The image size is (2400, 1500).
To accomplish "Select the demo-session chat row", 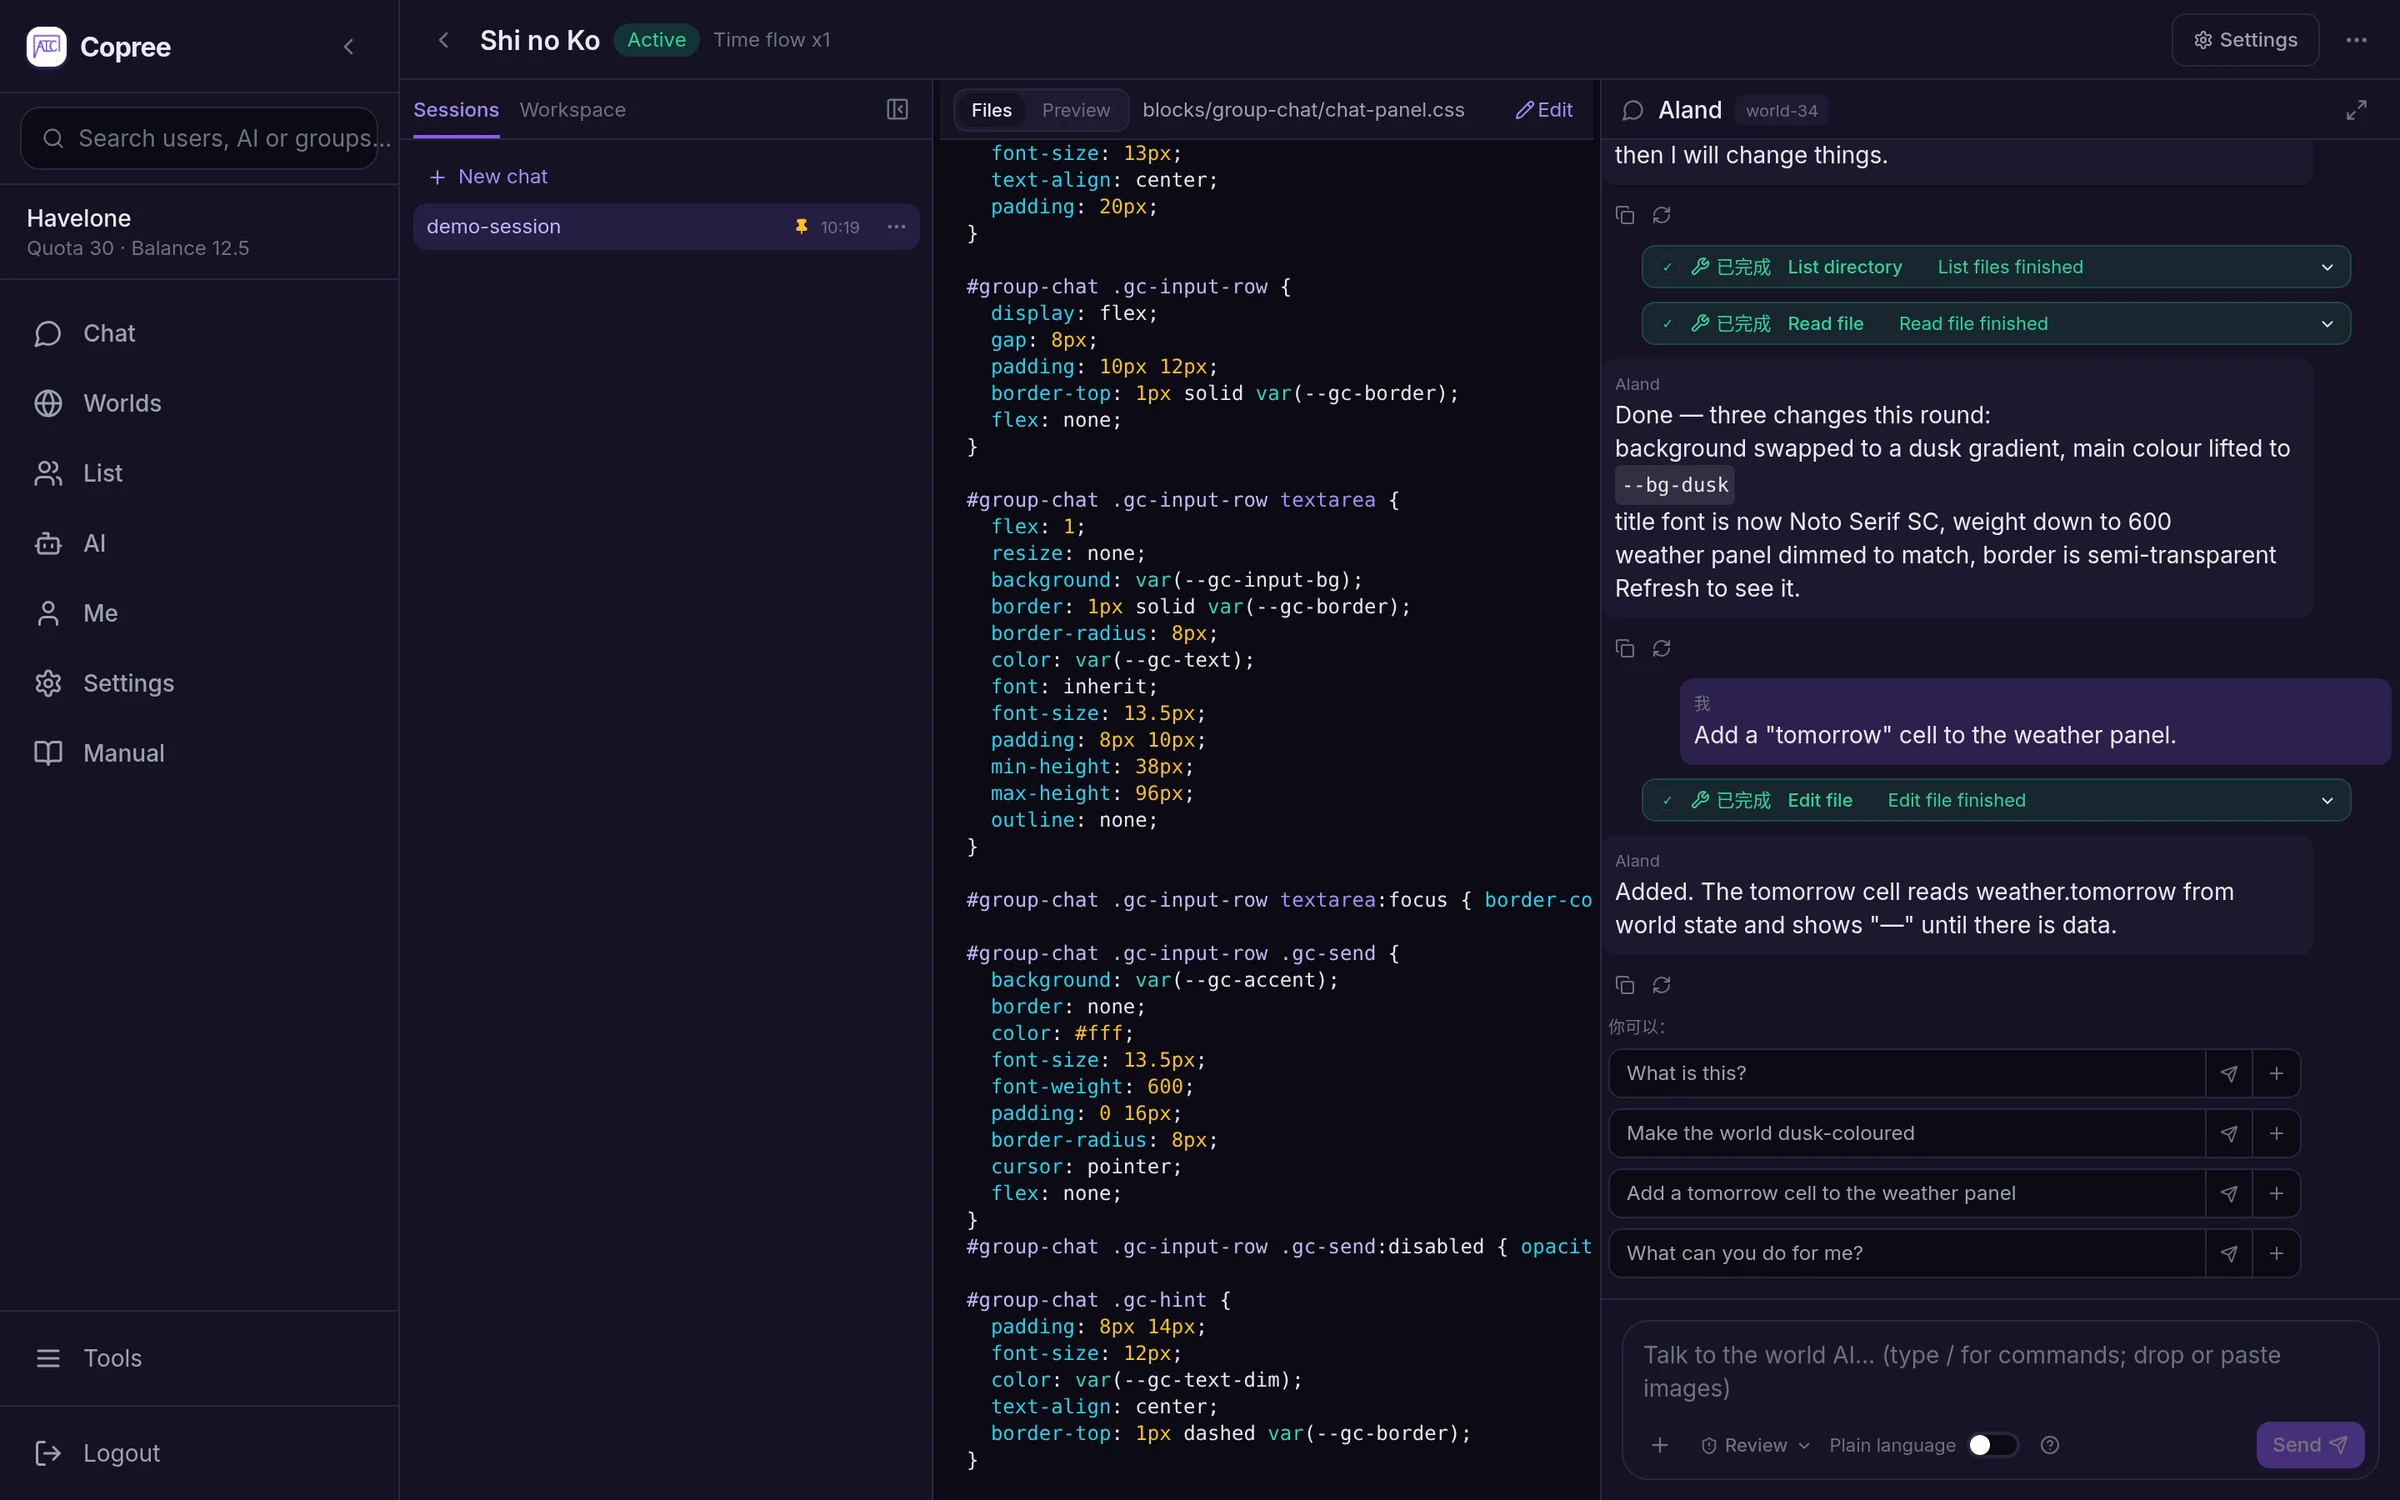I will pos(666,227).
